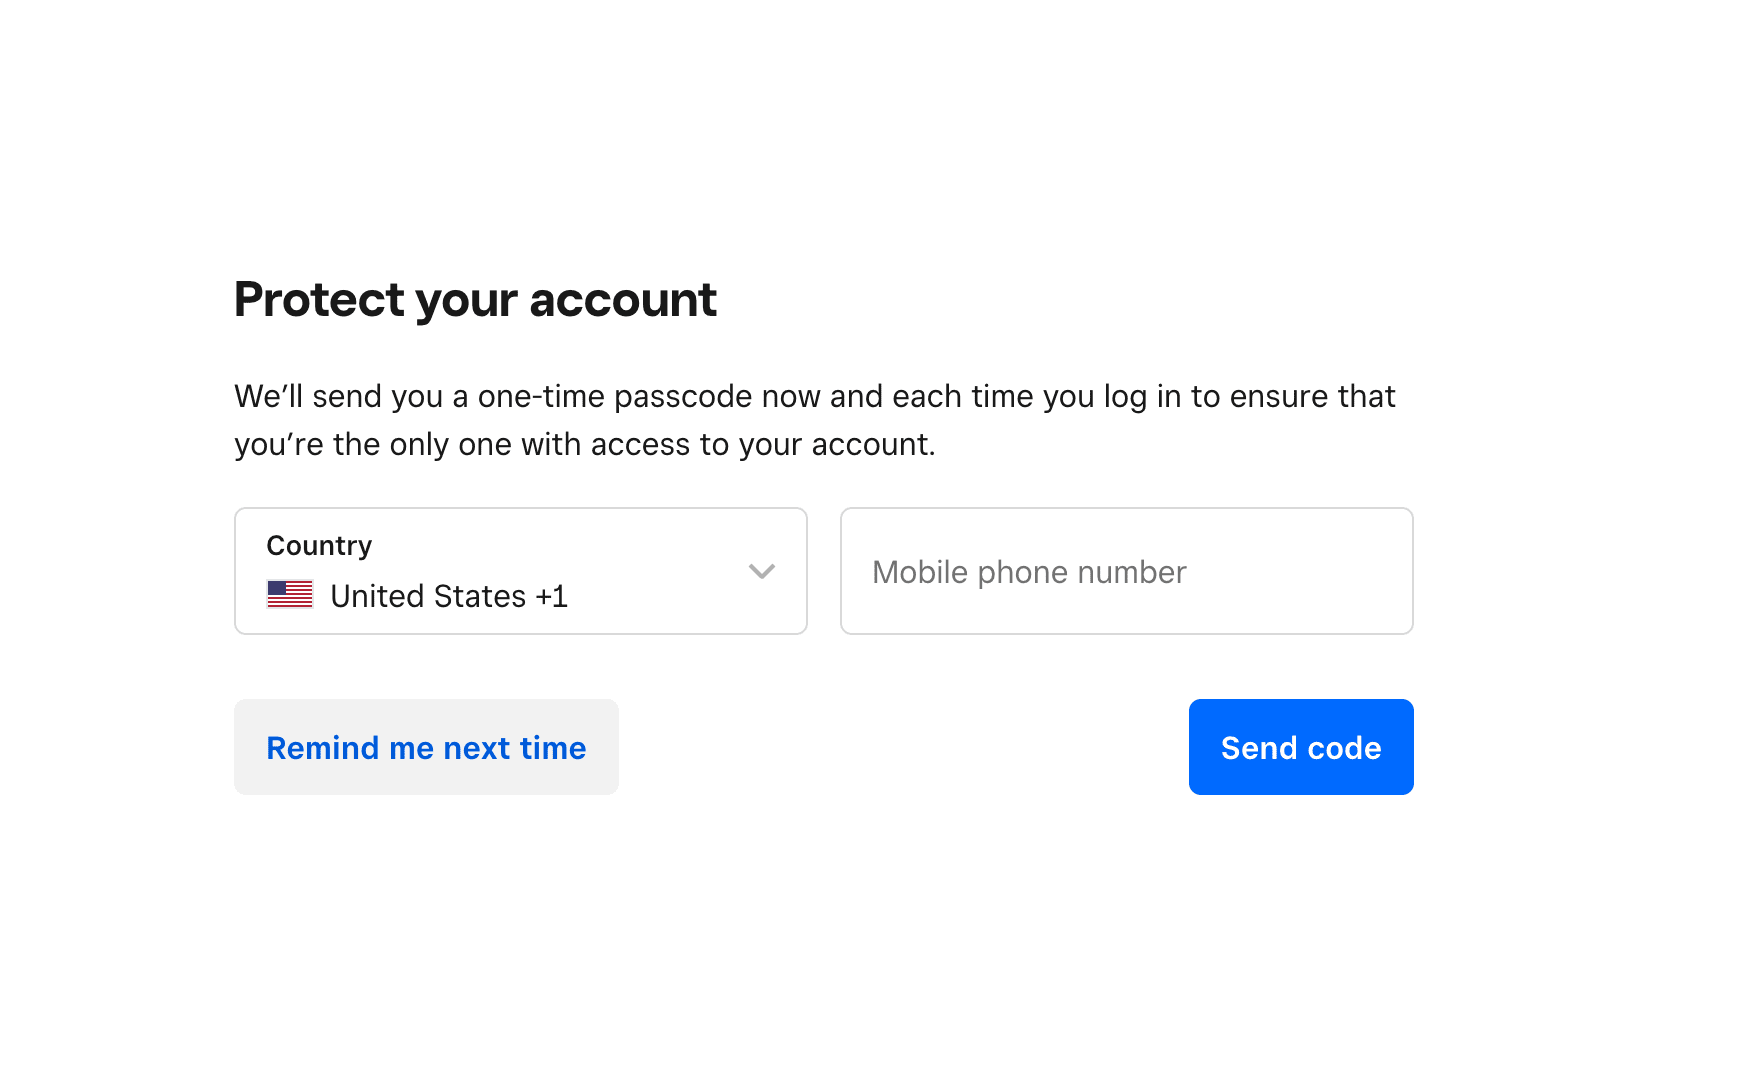1764x1090 pixels.
Task: Open the United States +1 country selector
Action: (520, 571)
